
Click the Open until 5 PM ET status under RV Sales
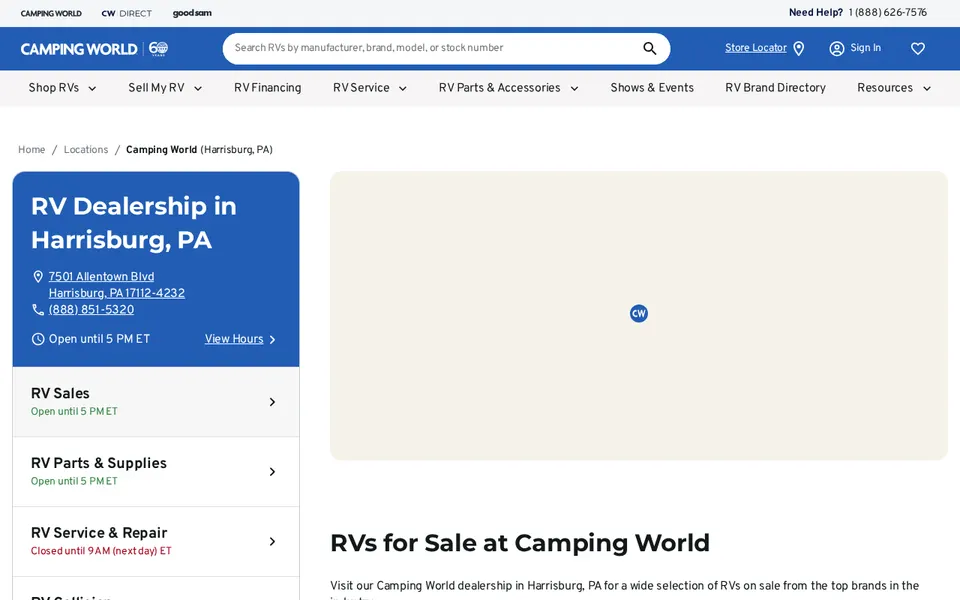[x=74, y=411]
